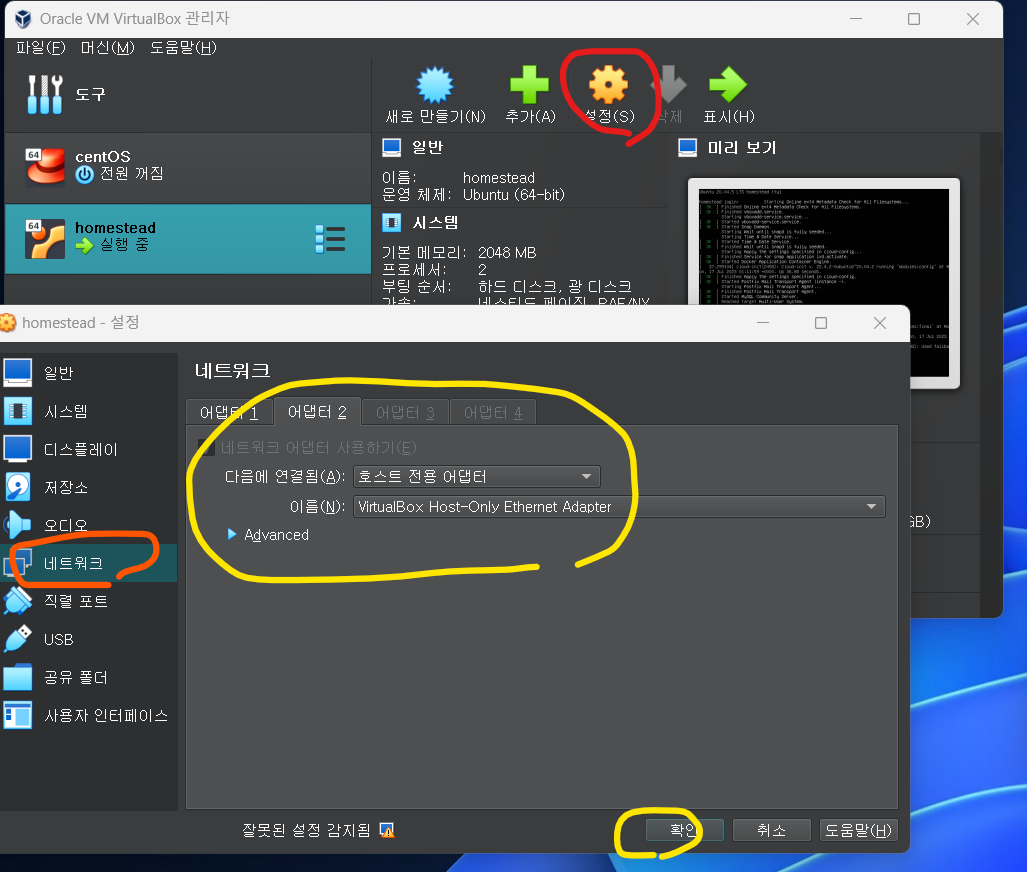The height and width of the screenshot is (872, 1027).
Task: Click the Cancel (취소) button
Action: (x=772, y=830)
